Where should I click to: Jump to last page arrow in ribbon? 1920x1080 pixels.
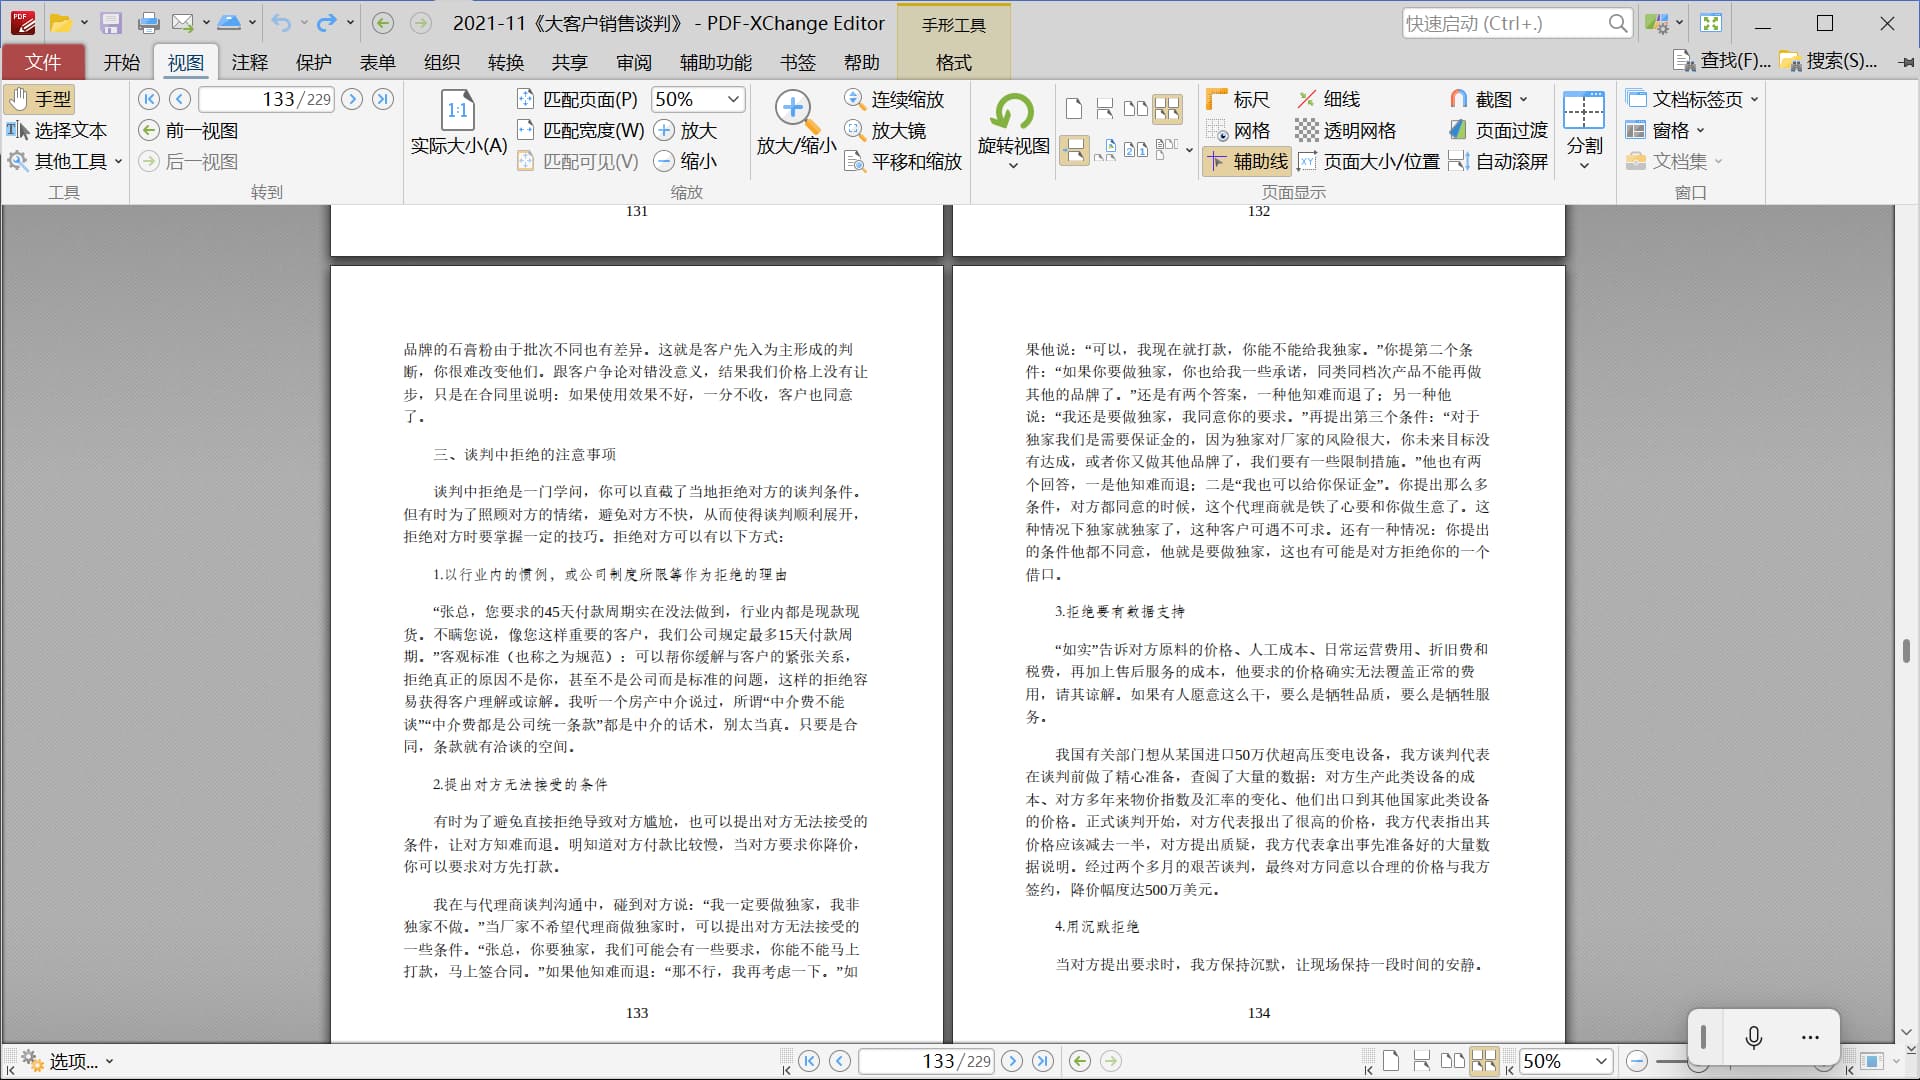(x=383, y=99)
